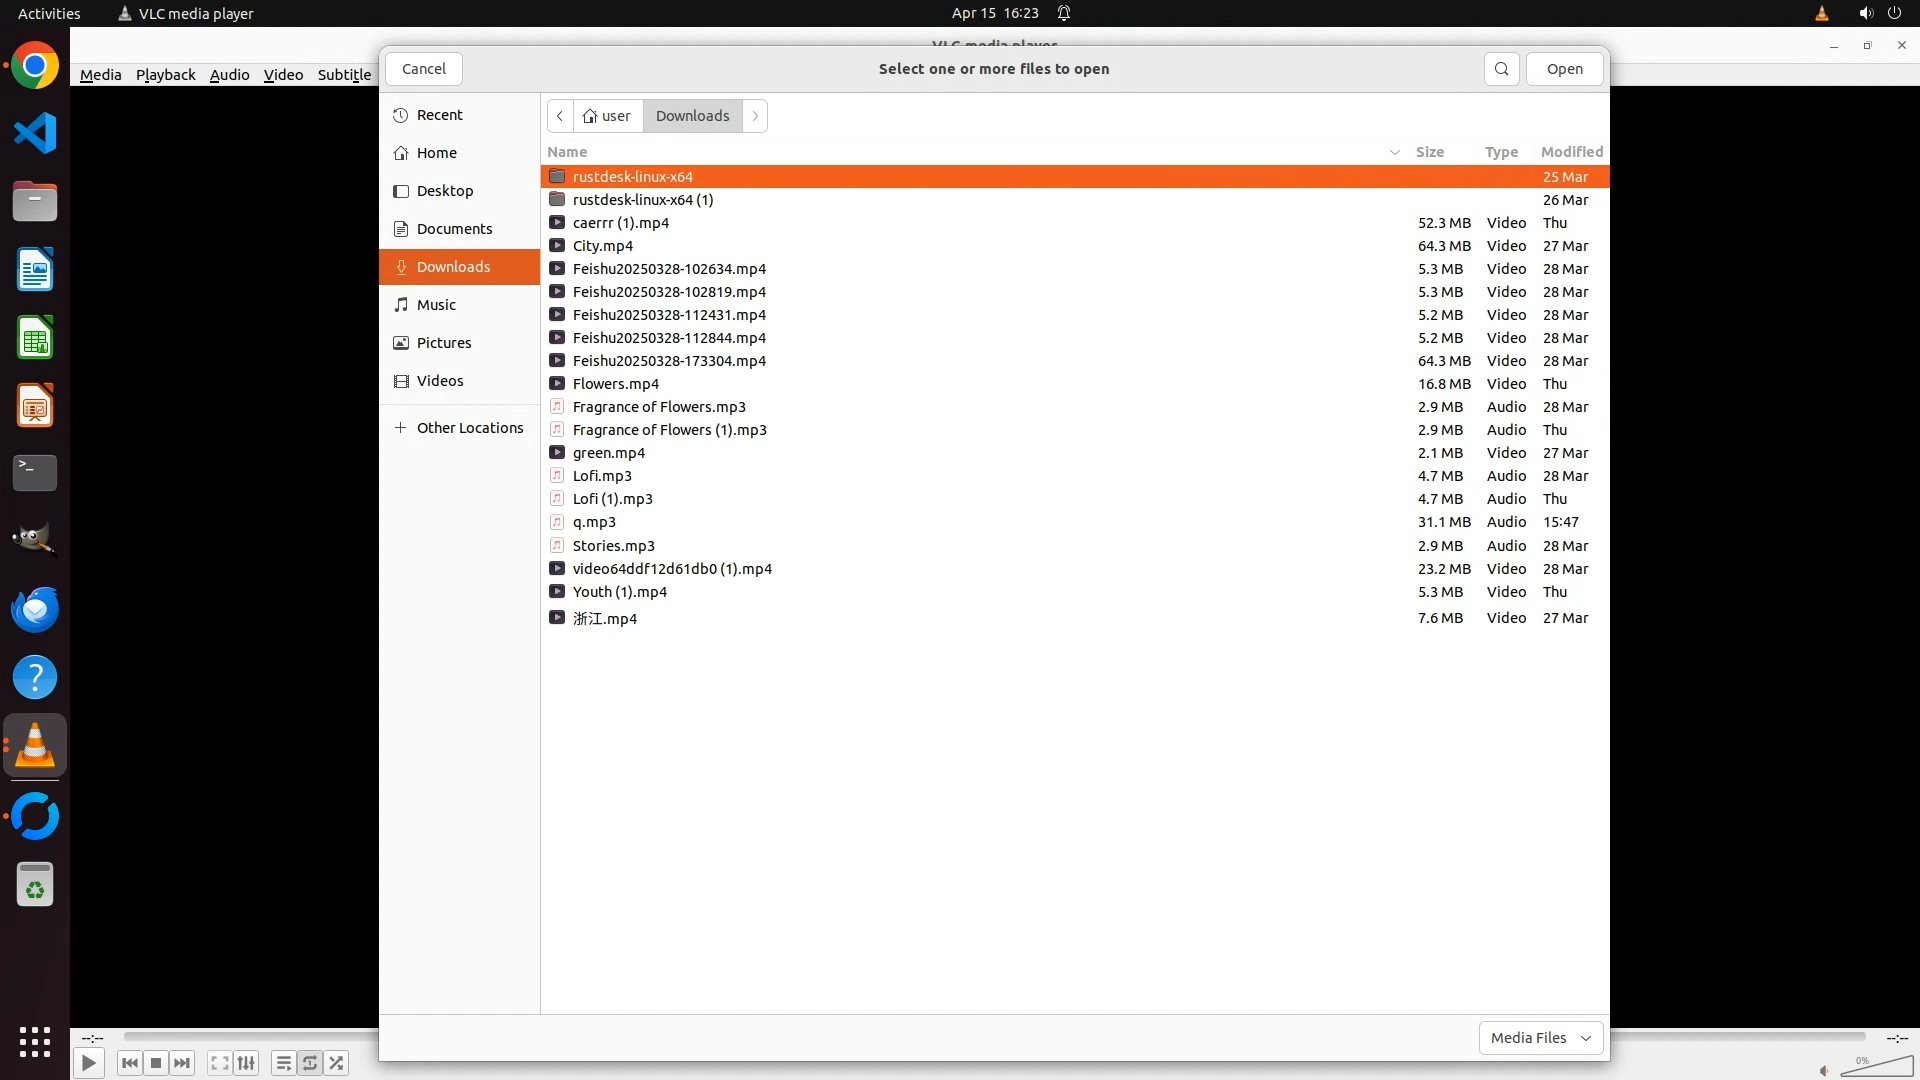This screenshot has height=1080, width=1920.
Task: Toggle loop repeat mode button
Action: click(x=310, y=1063)
